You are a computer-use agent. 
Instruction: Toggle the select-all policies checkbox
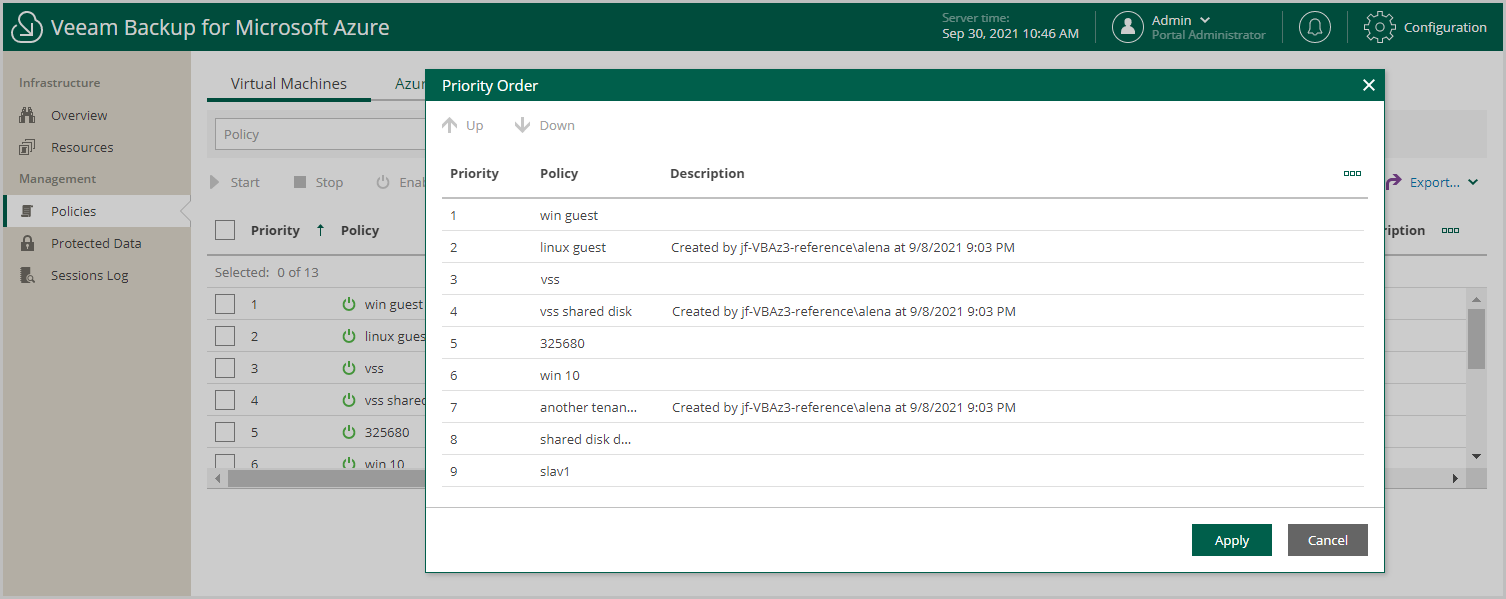click(225, 230)
